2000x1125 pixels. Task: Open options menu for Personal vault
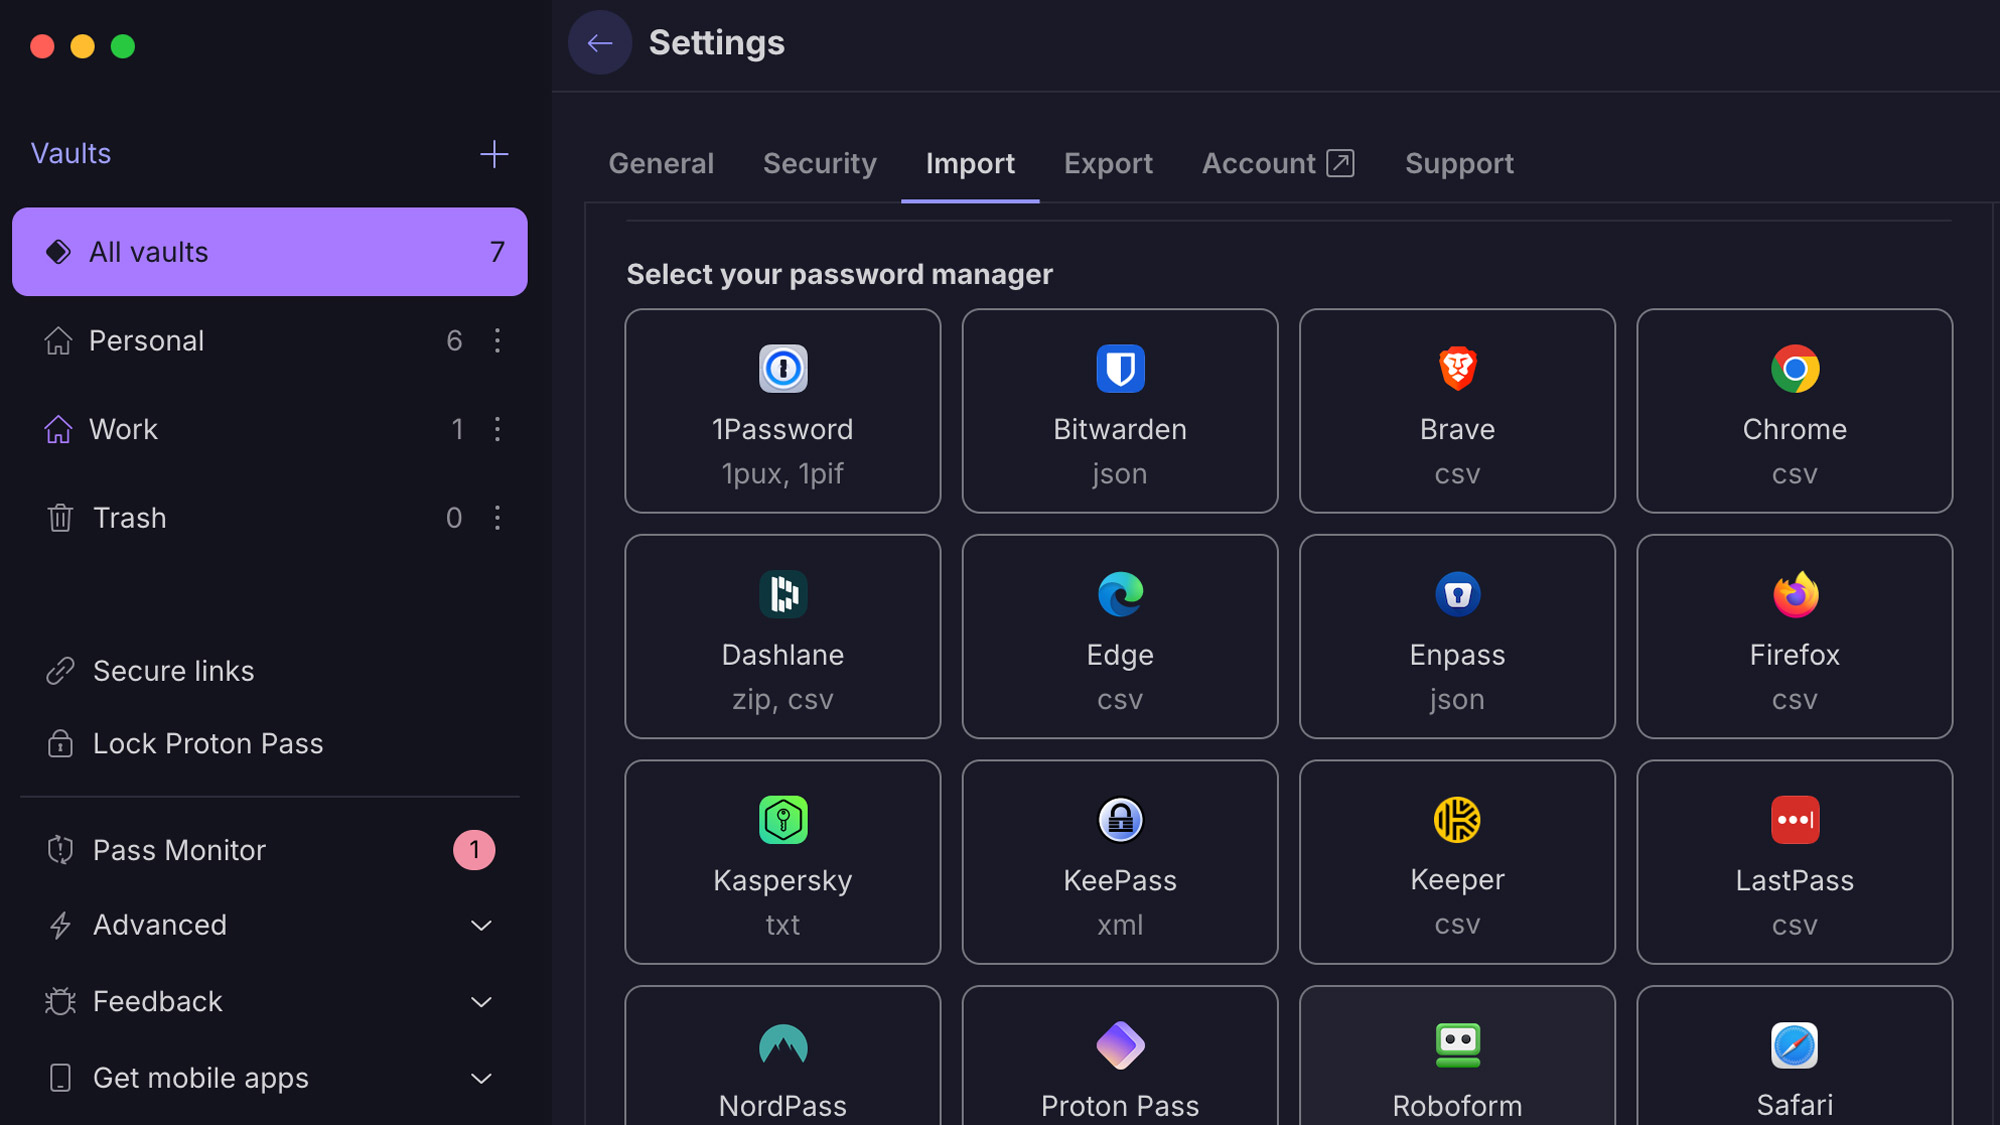coord(497,341)
